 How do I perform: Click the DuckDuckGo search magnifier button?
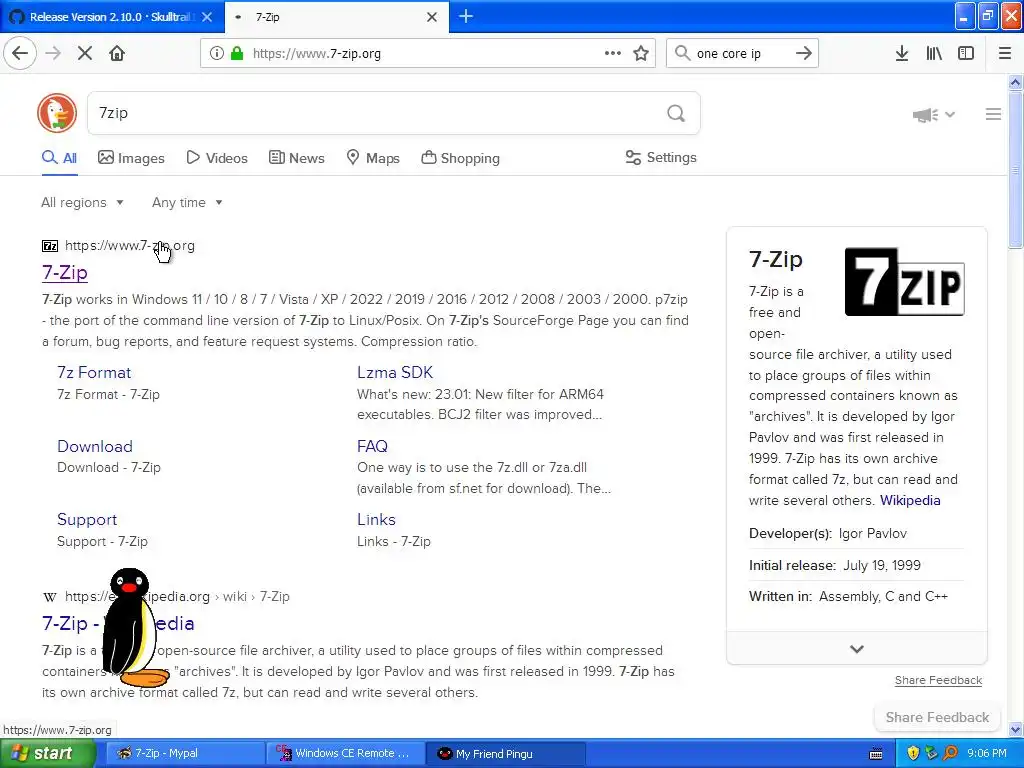[676, 114]
